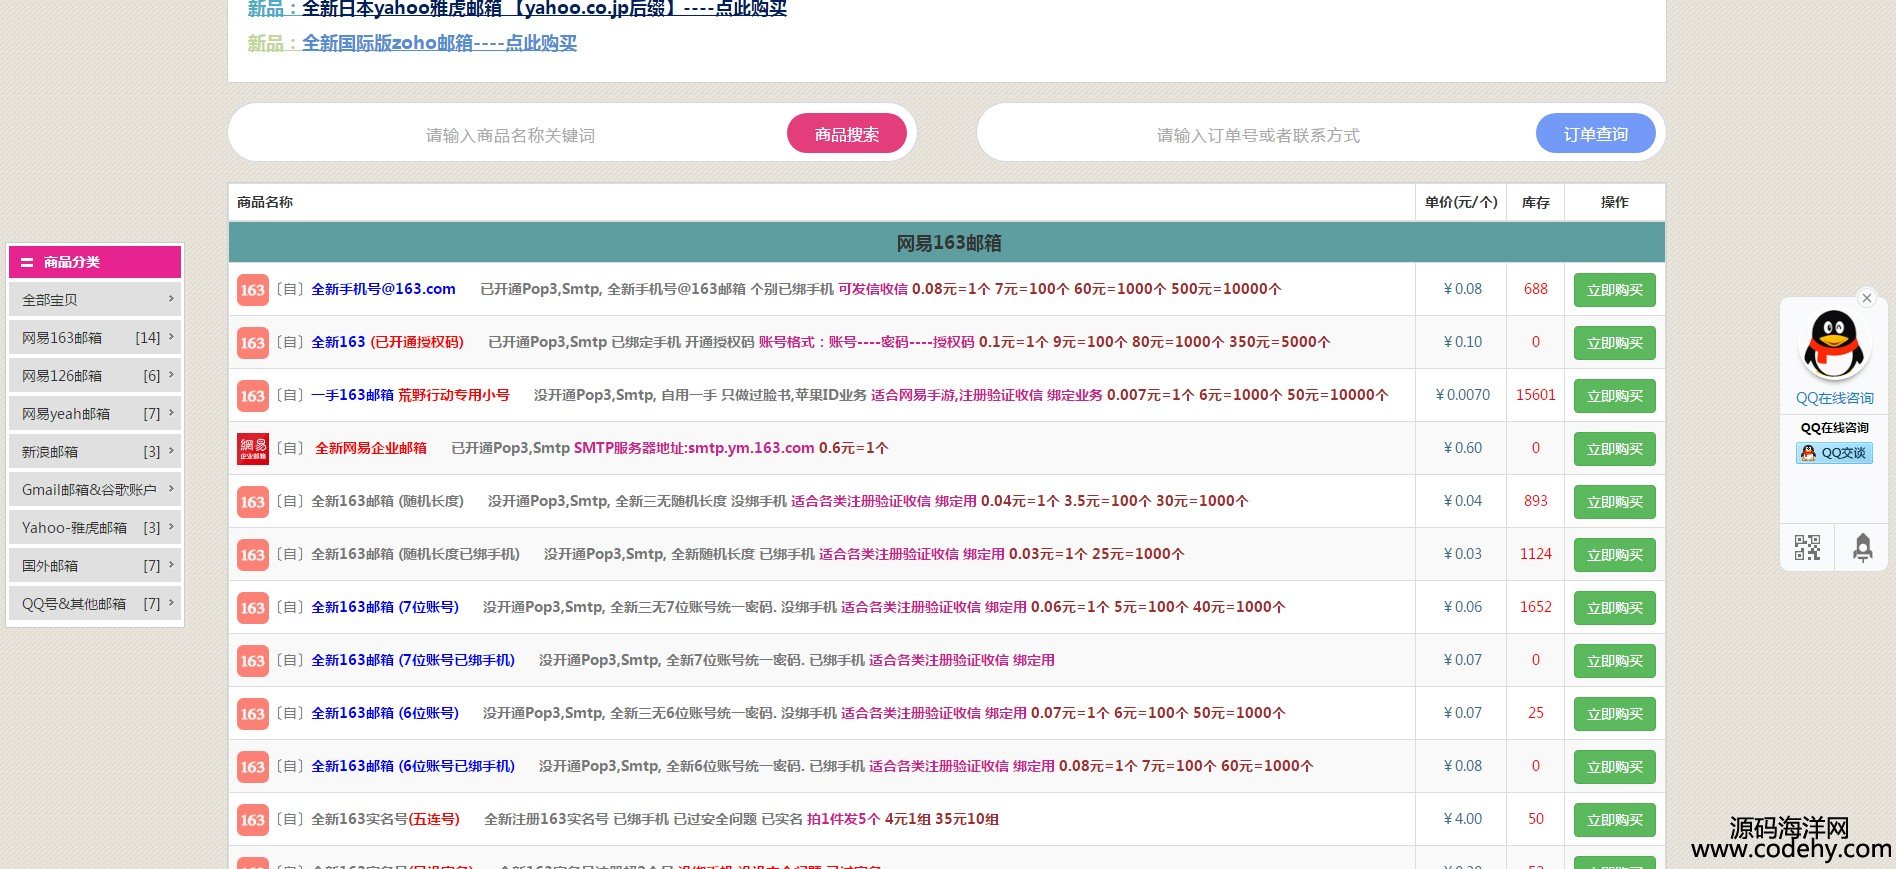Viewport: 1896px width, 869px height.
Task: Click the 163 icon for 全新手机号@163.com row
Action: 253,290
